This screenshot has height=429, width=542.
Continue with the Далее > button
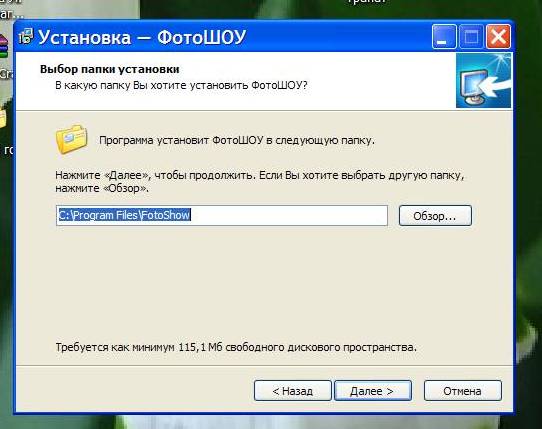[x=373, y=391]
